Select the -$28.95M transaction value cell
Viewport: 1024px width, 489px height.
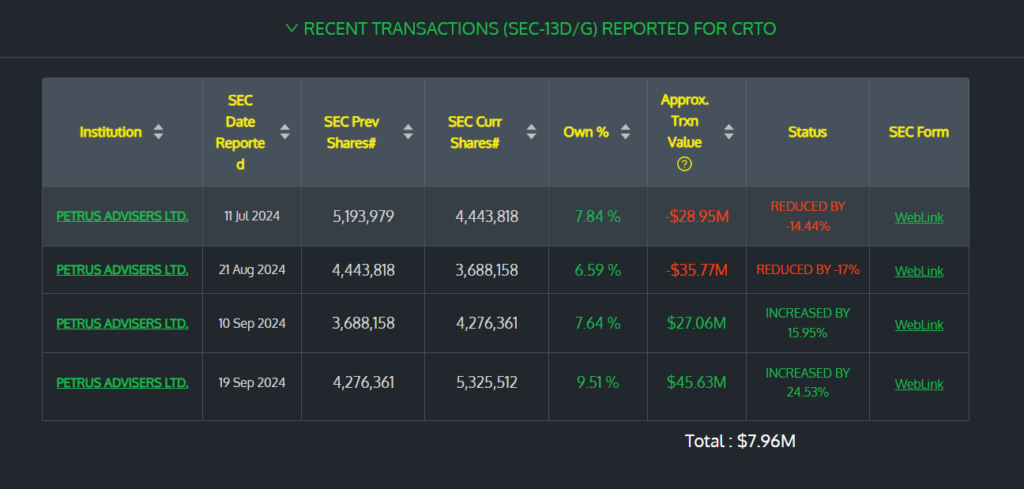696,216
